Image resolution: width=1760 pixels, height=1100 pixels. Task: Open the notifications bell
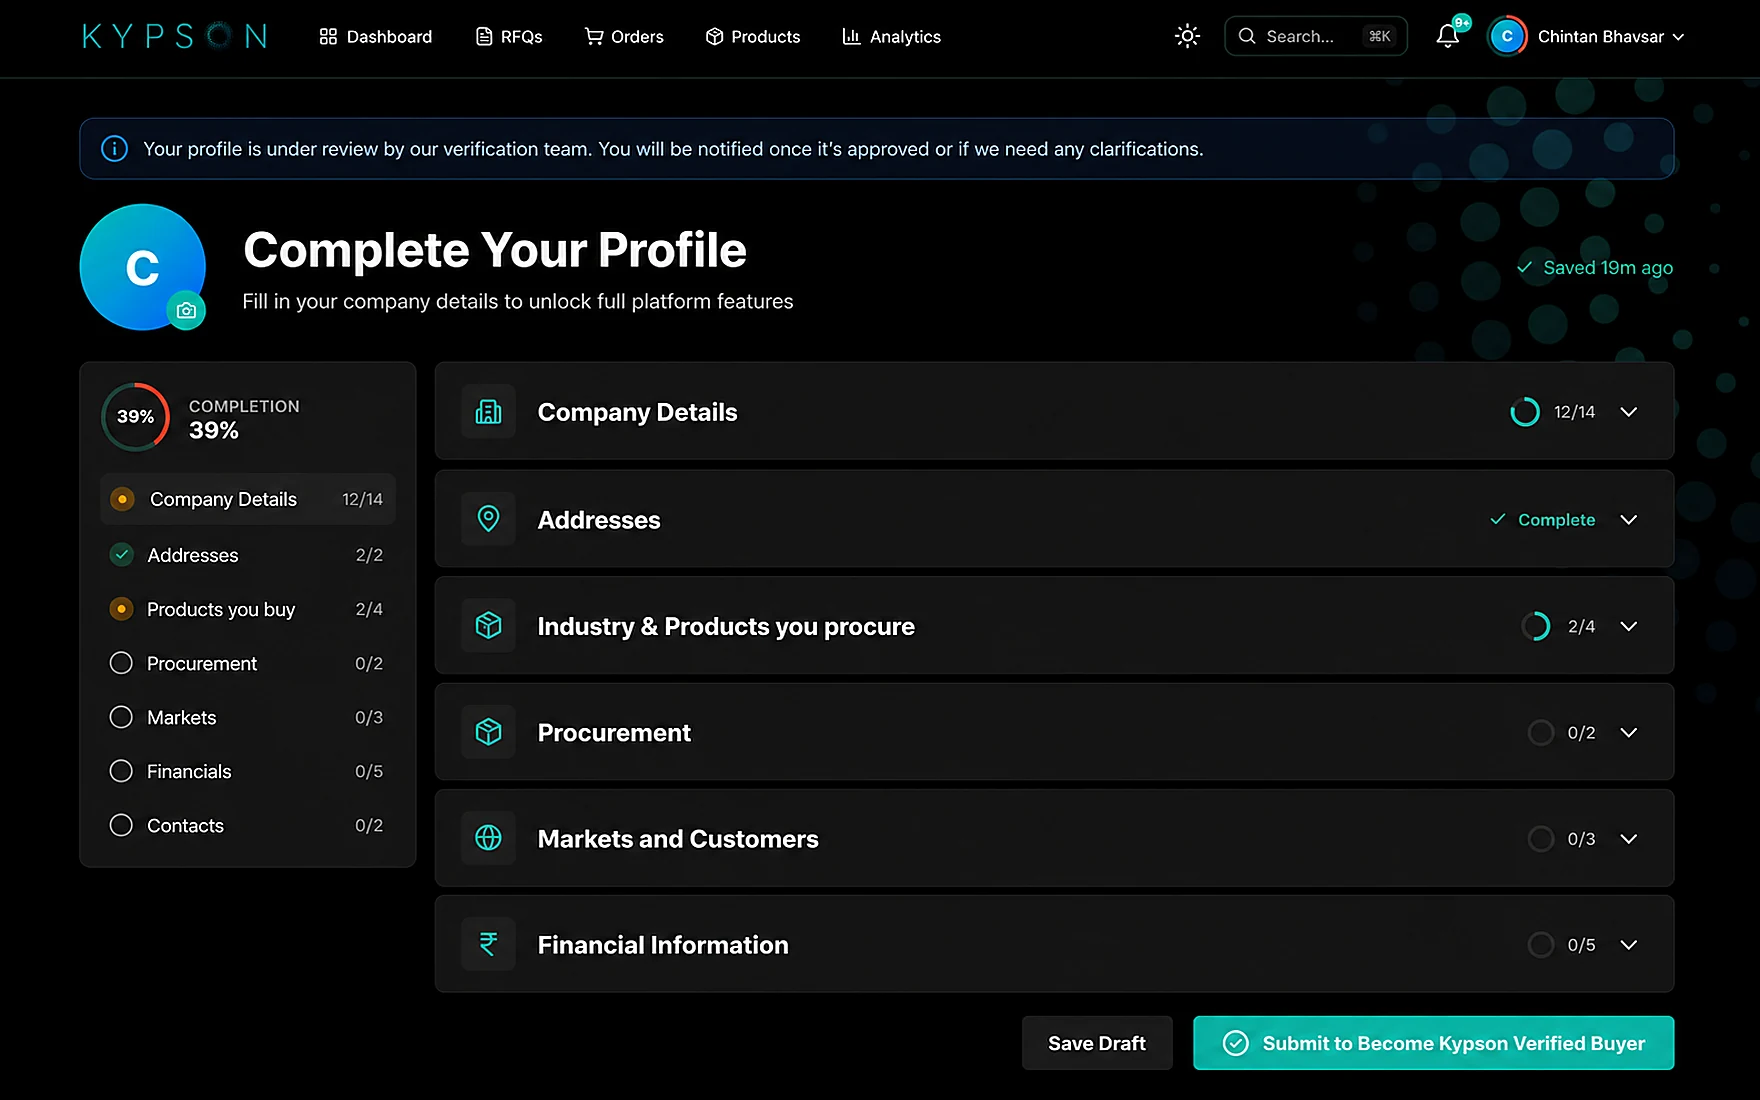click(x=1447, y=36)
